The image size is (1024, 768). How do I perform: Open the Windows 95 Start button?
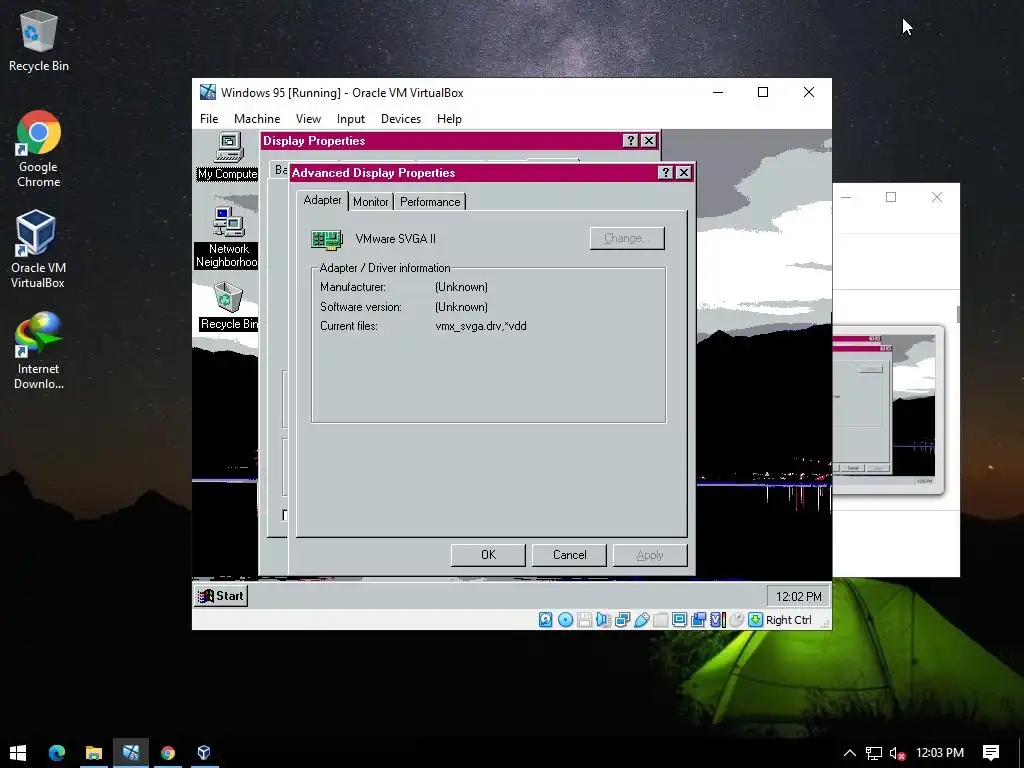tap(221, 596)
